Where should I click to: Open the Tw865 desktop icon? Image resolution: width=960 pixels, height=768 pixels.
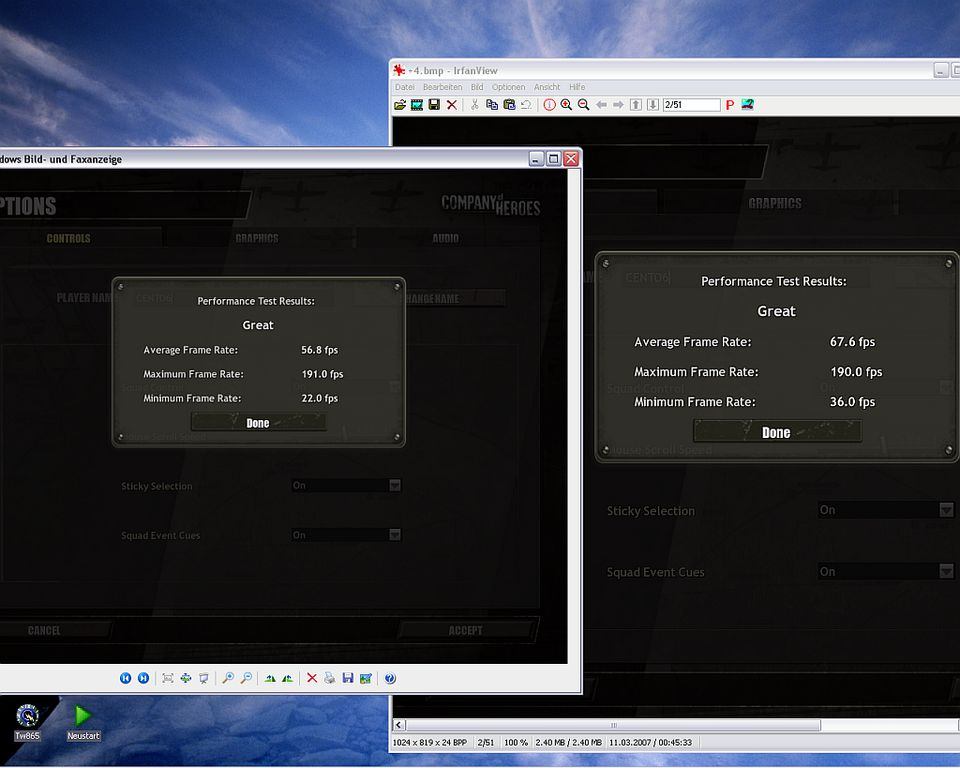tap(28, 722)
